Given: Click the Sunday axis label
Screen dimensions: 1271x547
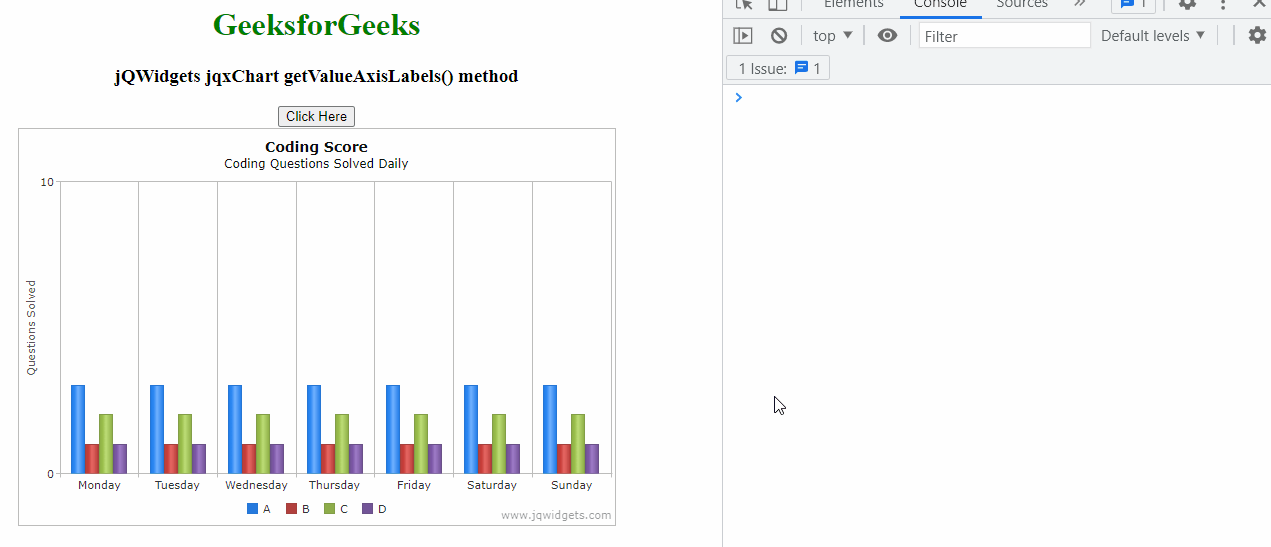Looking at the screenshot, I should click(x=572, y=485).
